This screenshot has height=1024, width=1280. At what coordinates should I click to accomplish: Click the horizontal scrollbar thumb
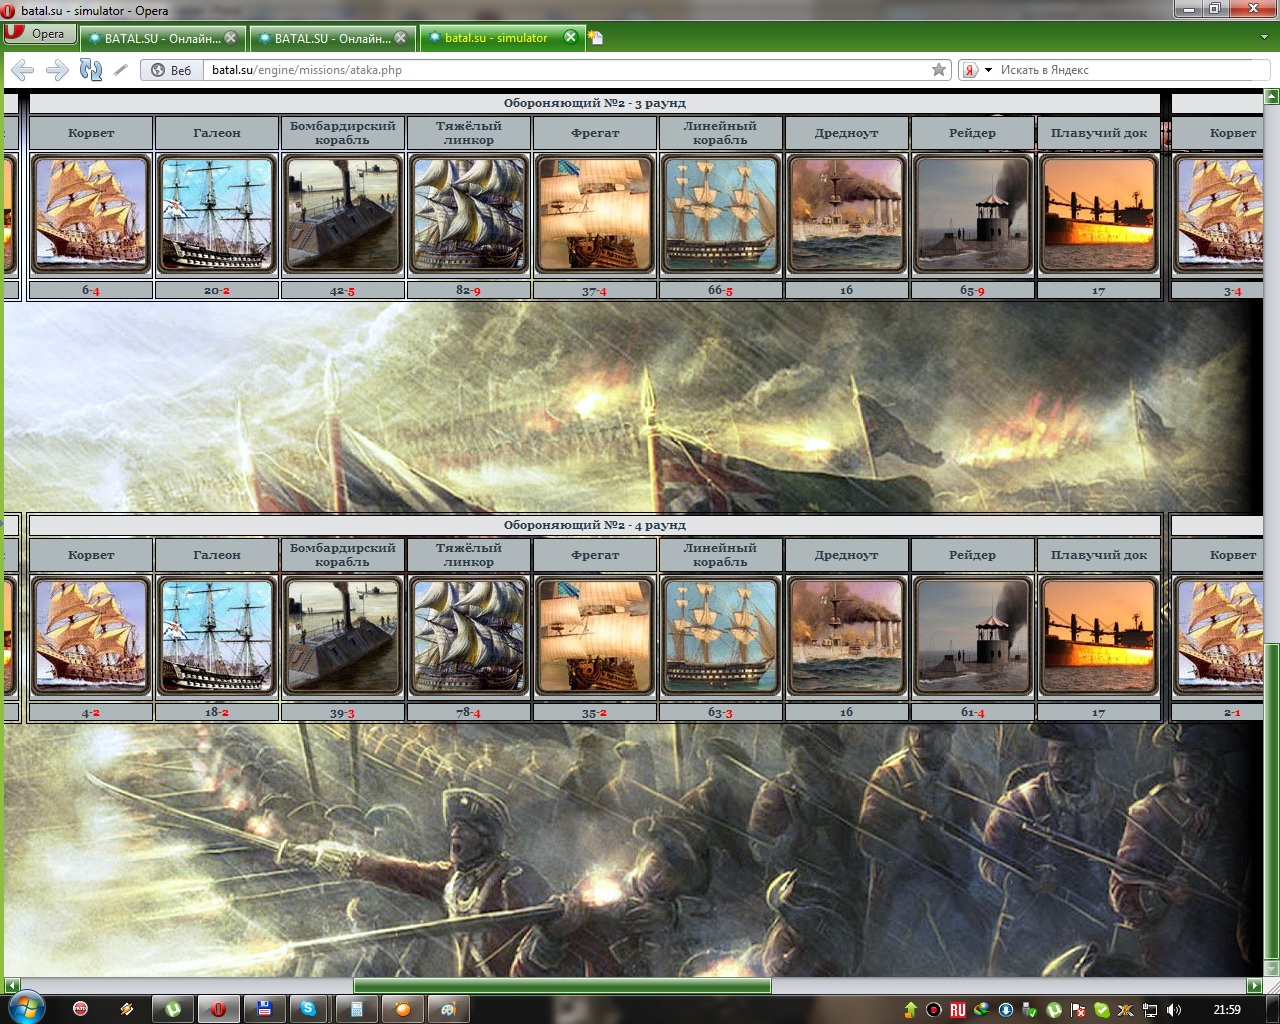coord(562,986)
